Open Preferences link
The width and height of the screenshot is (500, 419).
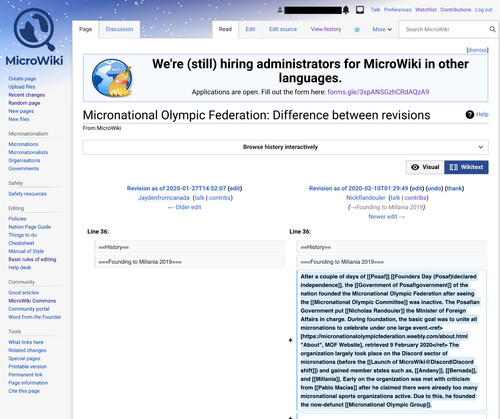398,10
